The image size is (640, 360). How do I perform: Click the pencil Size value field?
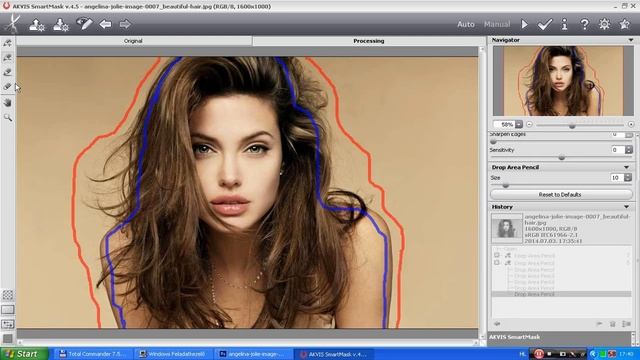click(616, 178)
